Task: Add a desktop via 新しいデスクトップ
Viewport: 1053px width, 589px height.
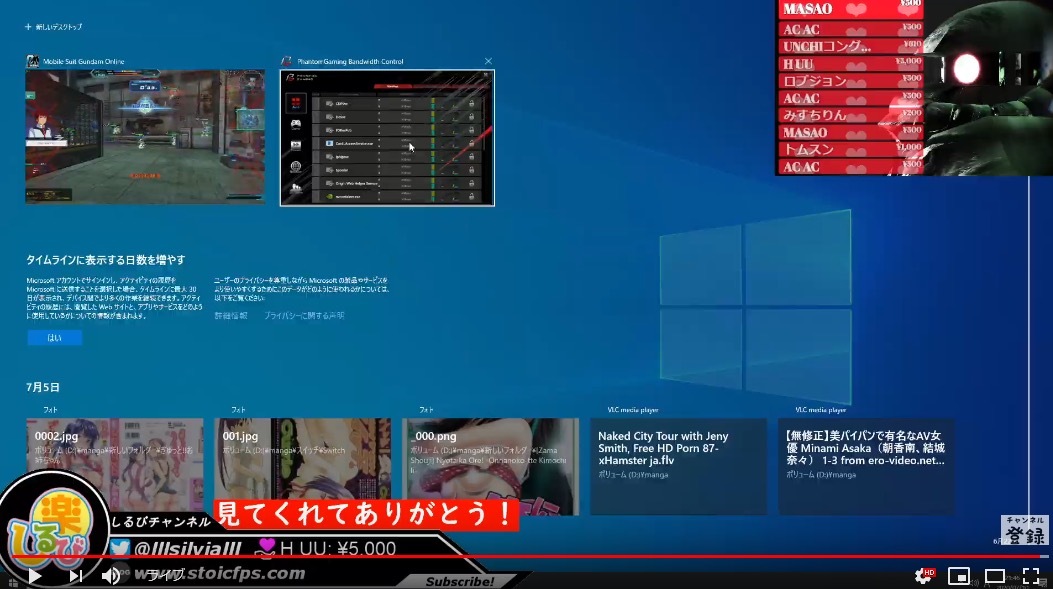Action: tap(55, 27)
